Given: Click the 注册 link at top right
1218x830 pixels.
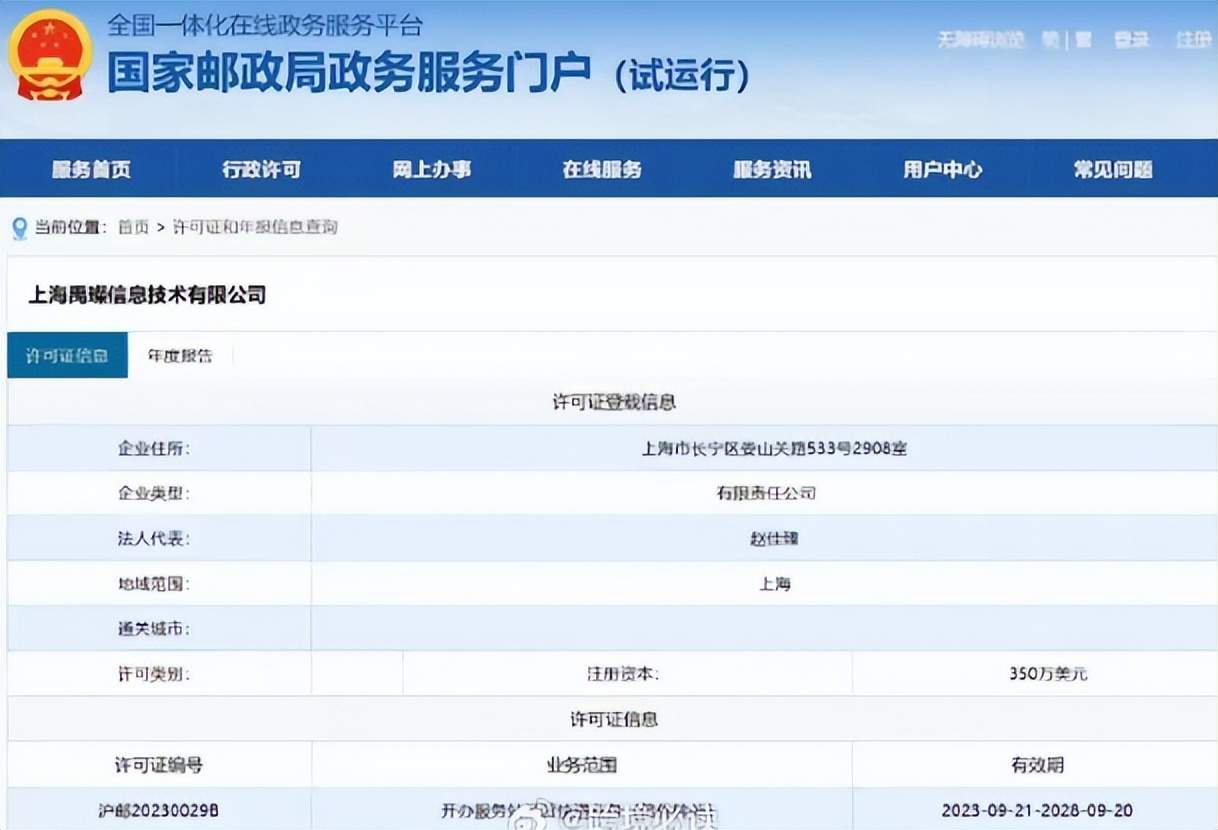Looking at the screenshot, I should pos(1193,40).
